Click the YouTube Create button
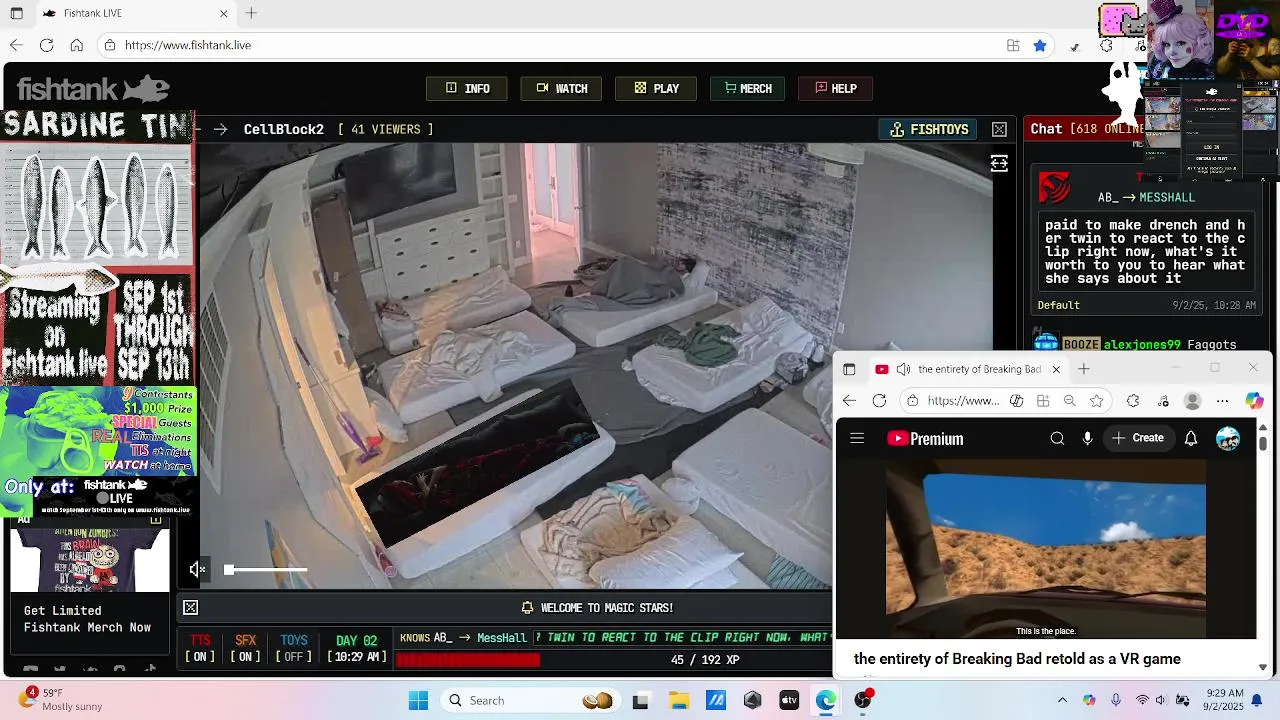Viewport: 1280px width, 720px height. pos(1138,438)
